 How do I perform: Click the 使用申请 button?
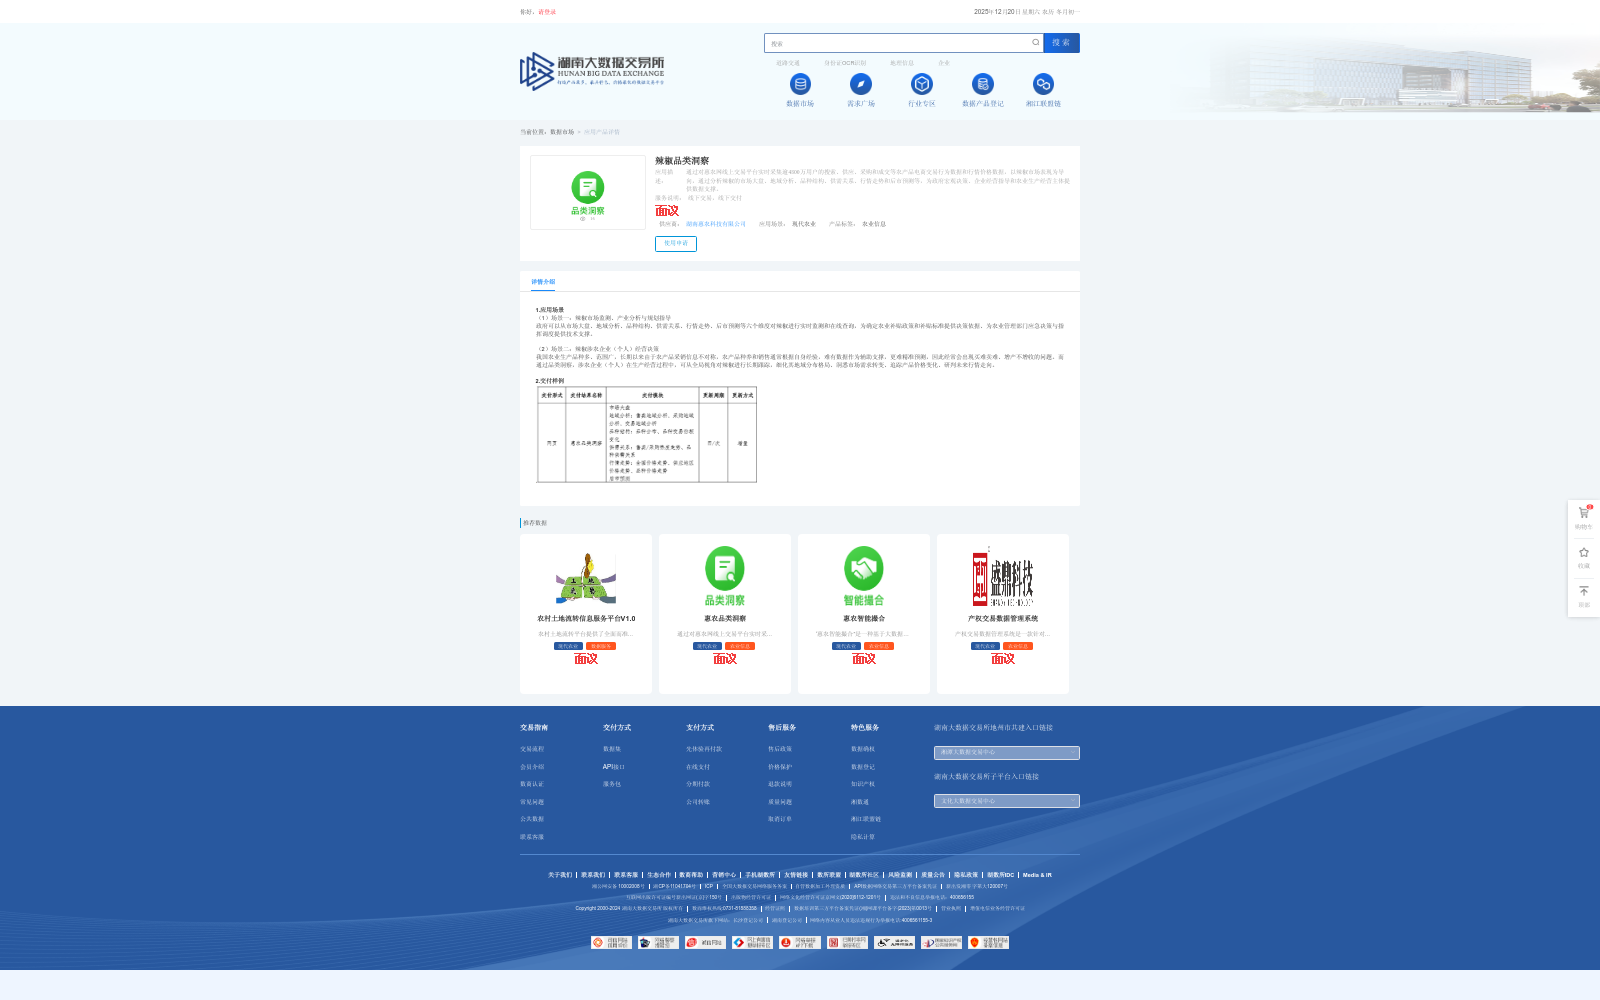(x=676, y=243)
